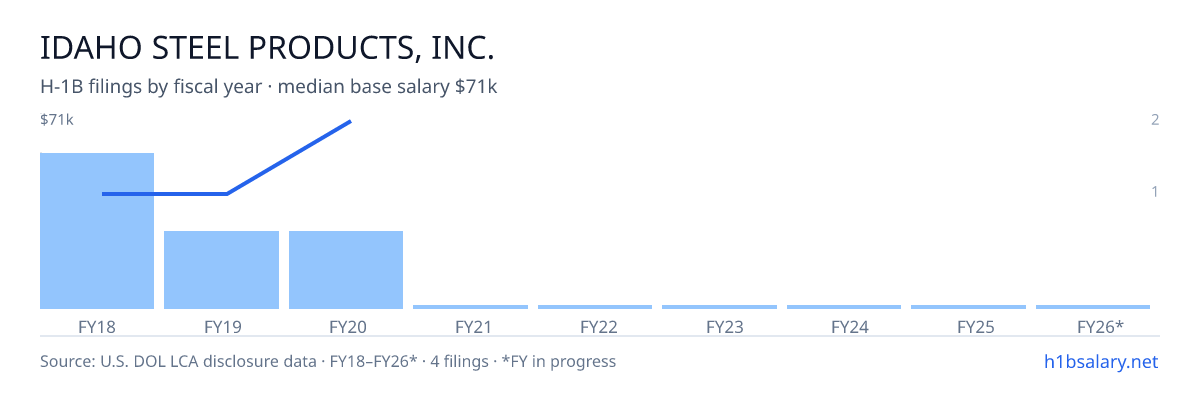Select the FY20 filings bar

[x=346, y=270]
